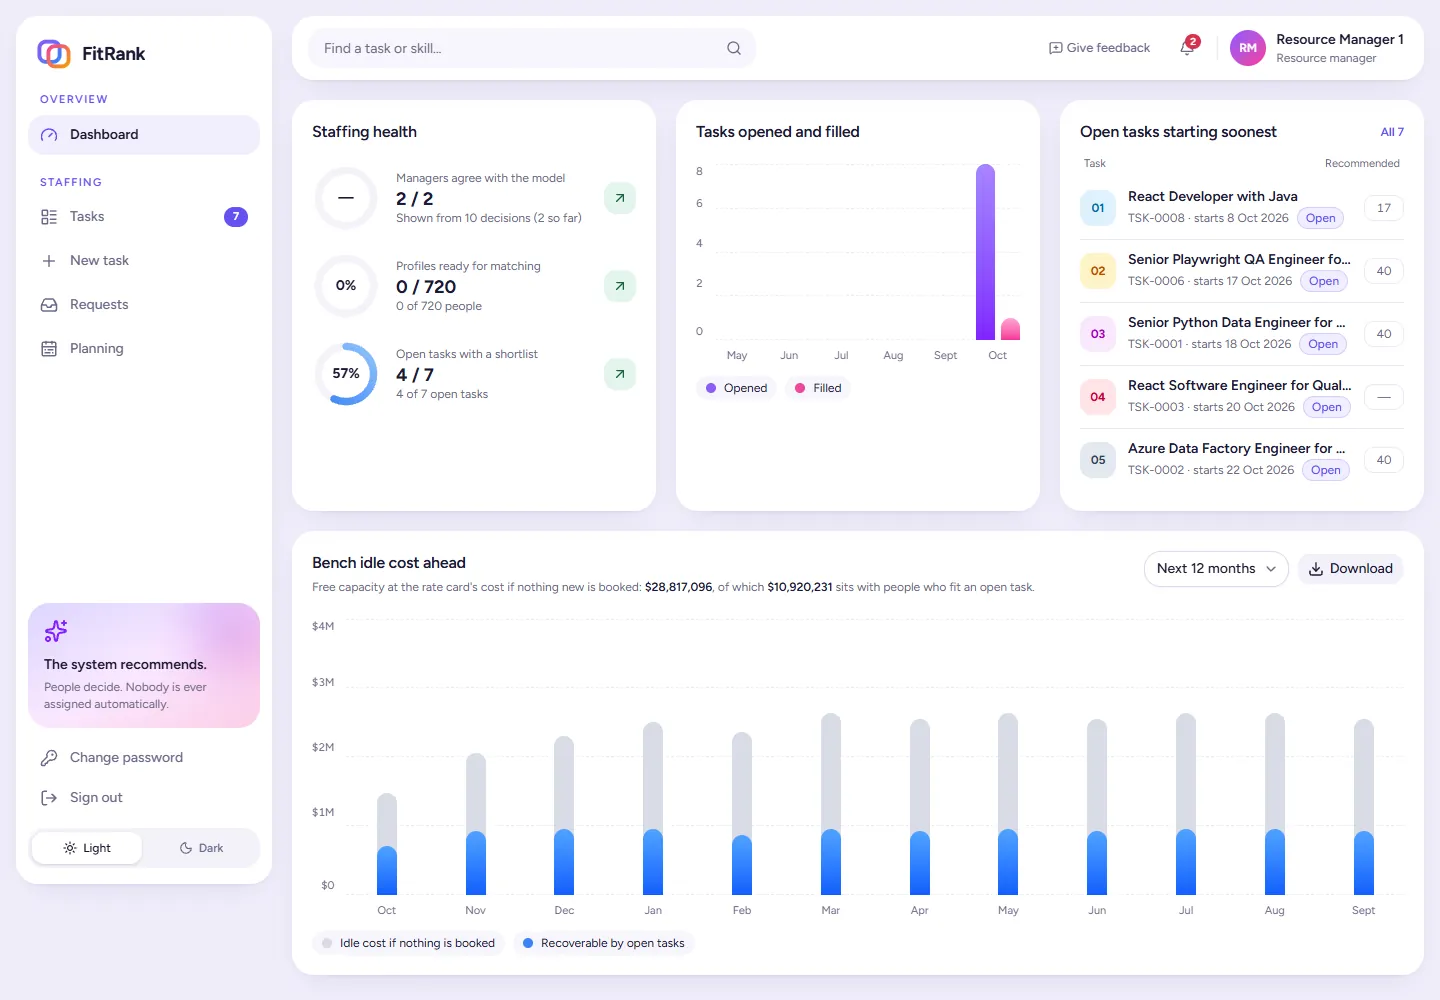This screenshot has width=1440, height=1000.
Task: Click the Open status tag for TSK-0008
Action: coord(1320,218)
